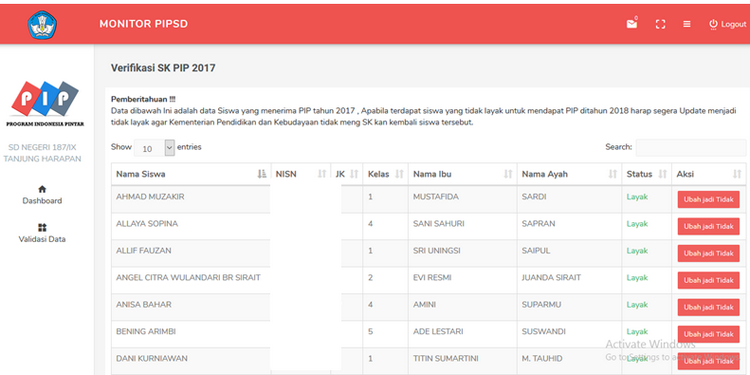Click the PIP Program Indonesia Pintar logo
Viewport: 750px width, 375px height.
tap(45, 104)
